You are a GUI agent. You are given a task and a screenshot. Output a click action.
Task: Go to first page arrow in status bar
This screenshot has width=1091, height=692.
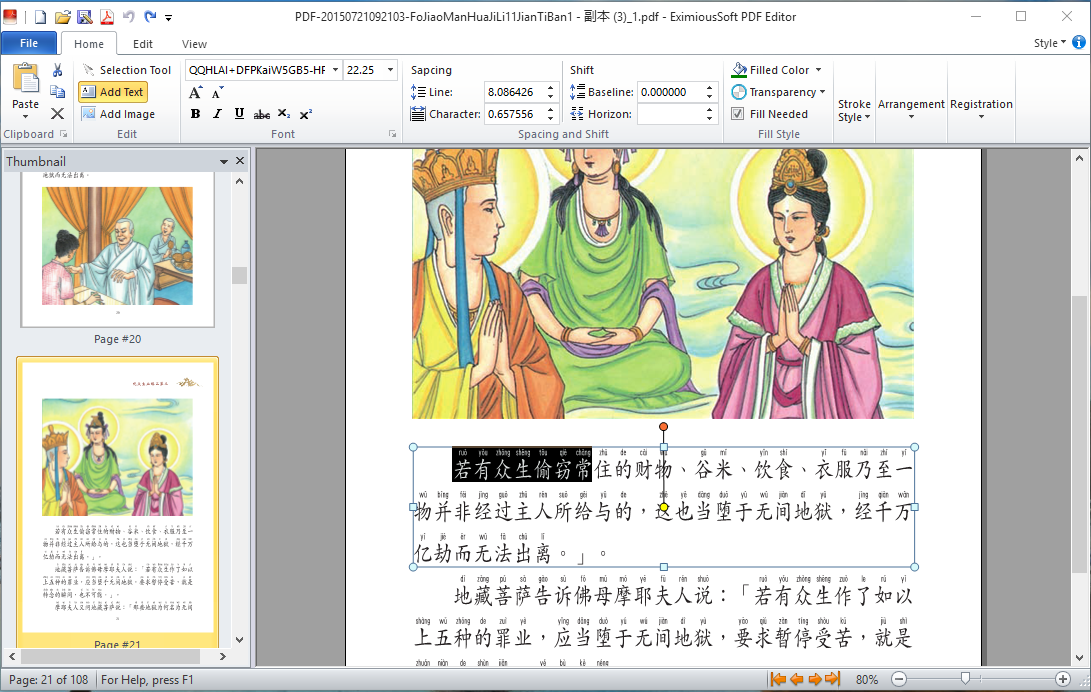coord(777,680)
